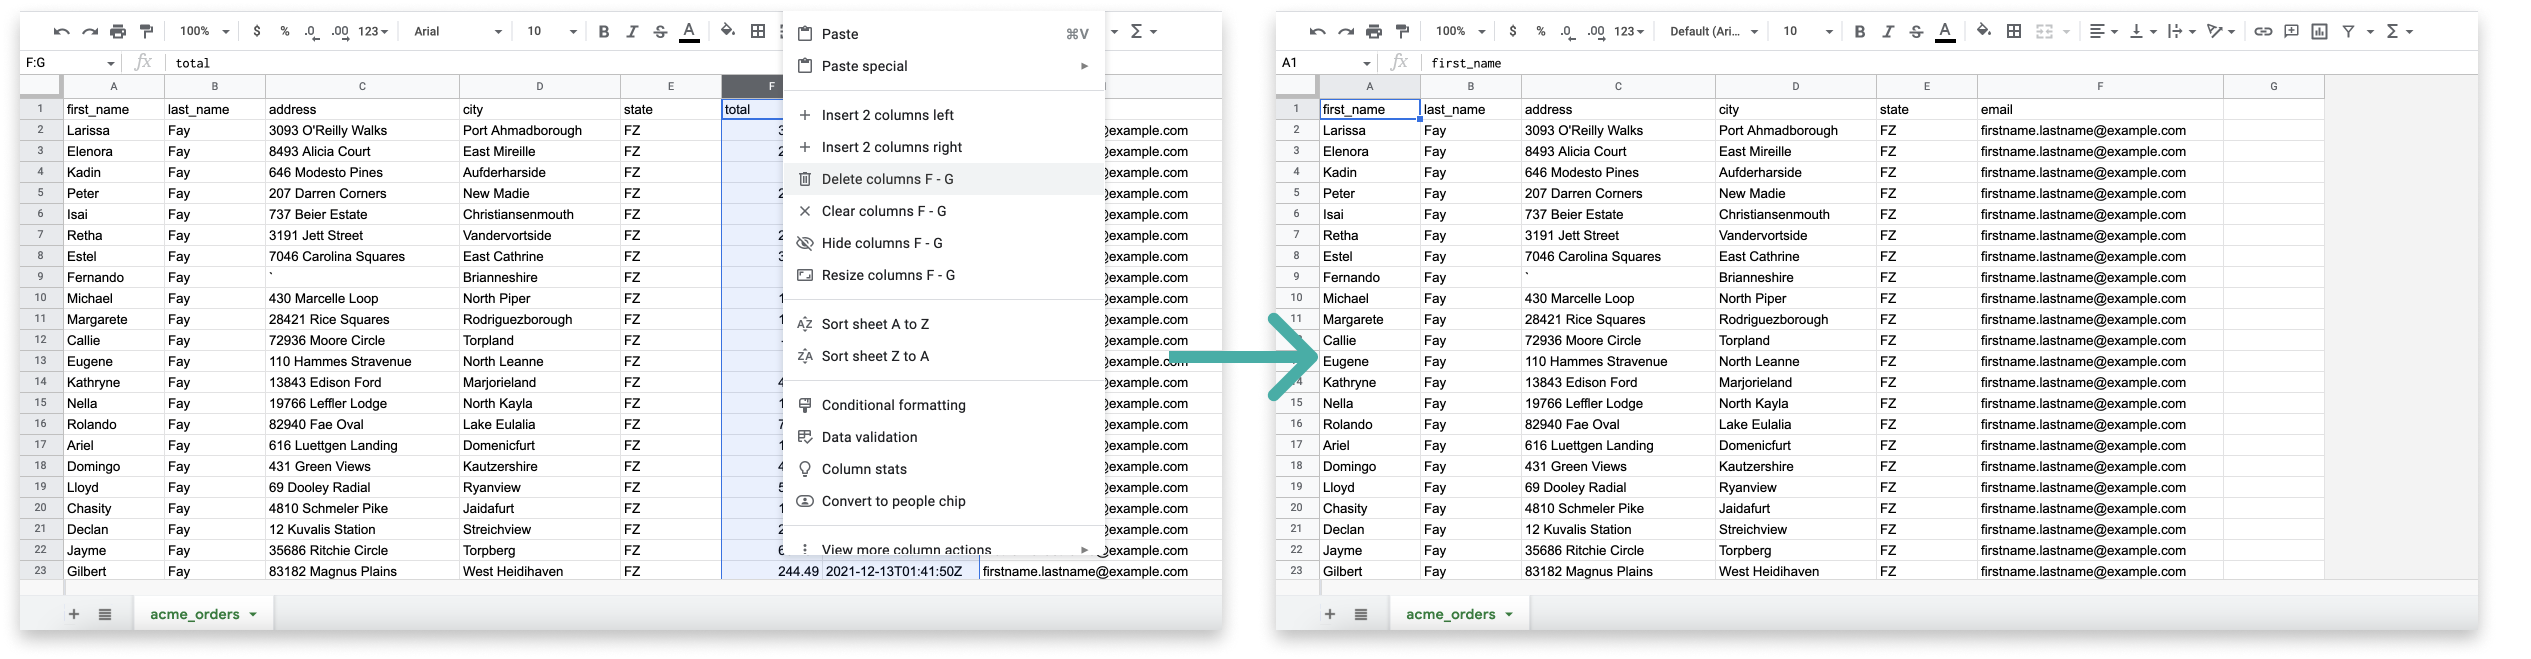Viewport: 2531px width, 659px height.
Task: Choose Insert 2 columns left
Action: coord(944,115)
